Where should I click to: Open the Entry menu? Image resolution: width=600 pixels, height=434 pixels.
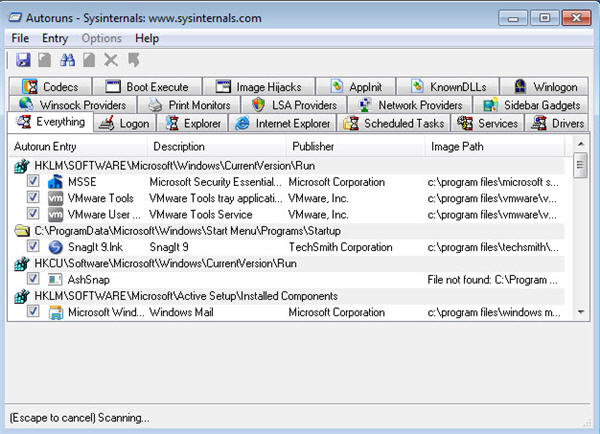coord(55,38)
